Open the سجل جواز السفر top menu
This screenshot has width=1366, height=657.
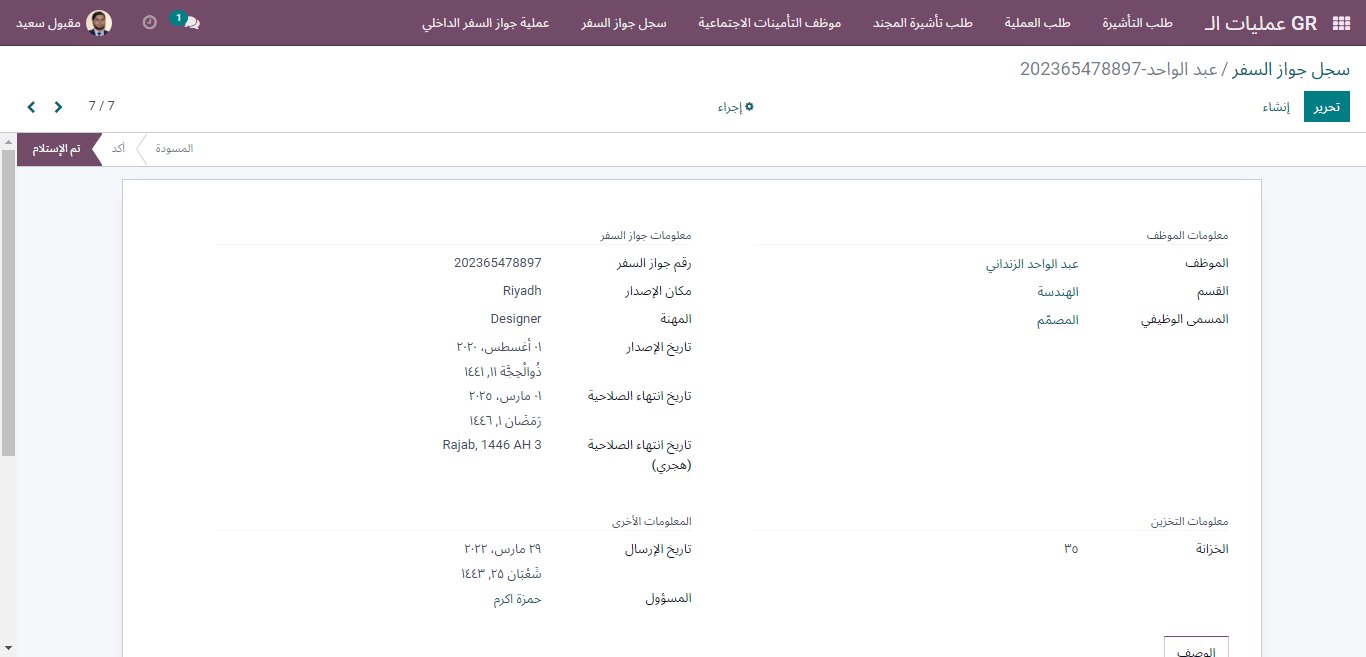(x=624, y=23)
